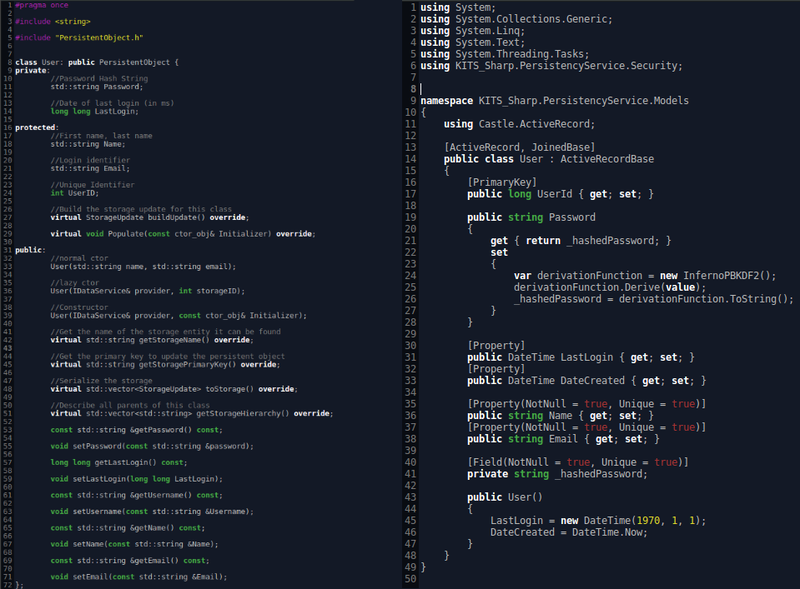Click the '#pragma once' directive
Screen dimensions: 800x589
(37, 6)
